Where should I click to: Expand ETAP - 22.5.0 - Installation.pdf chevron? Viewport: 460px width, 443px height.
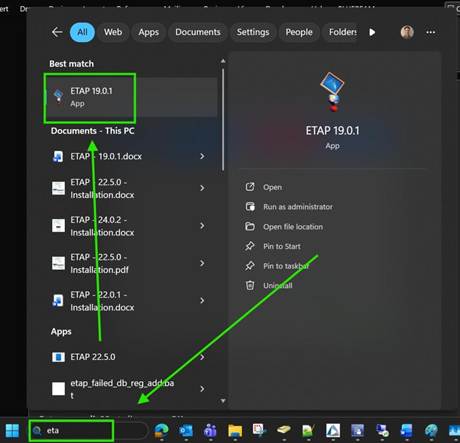tap(202, 263)
